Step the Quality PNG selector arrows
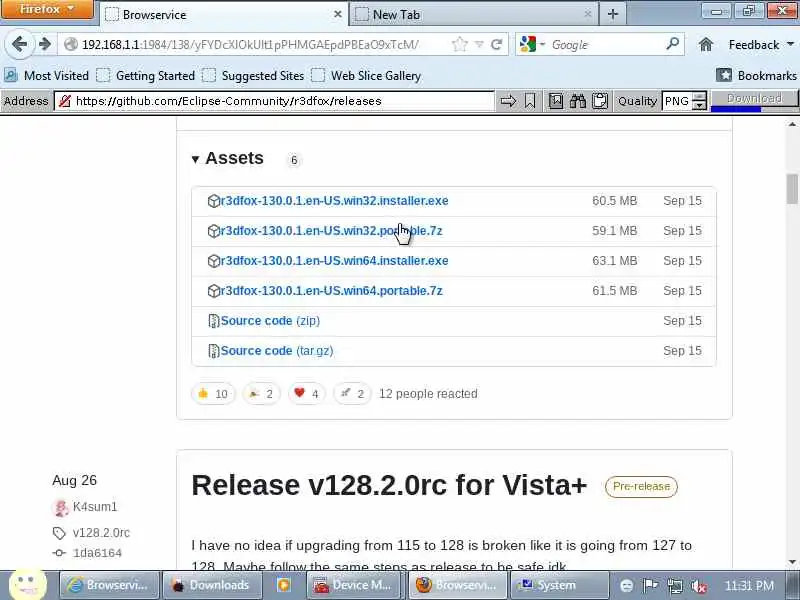The width and height of the screenshot is (800, 600). tap(700, 101)
